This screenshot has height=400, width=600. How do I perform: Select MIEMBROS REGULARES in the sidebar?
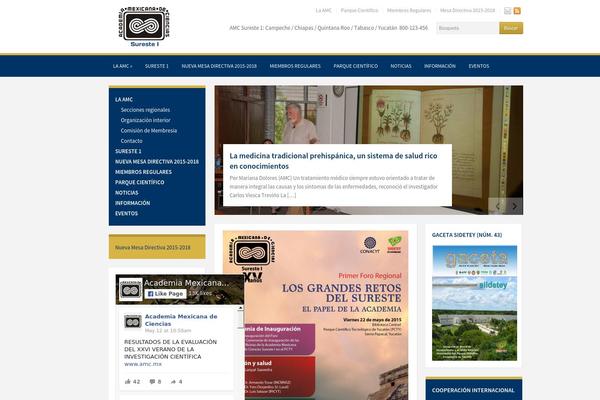(x=143, y=172)
